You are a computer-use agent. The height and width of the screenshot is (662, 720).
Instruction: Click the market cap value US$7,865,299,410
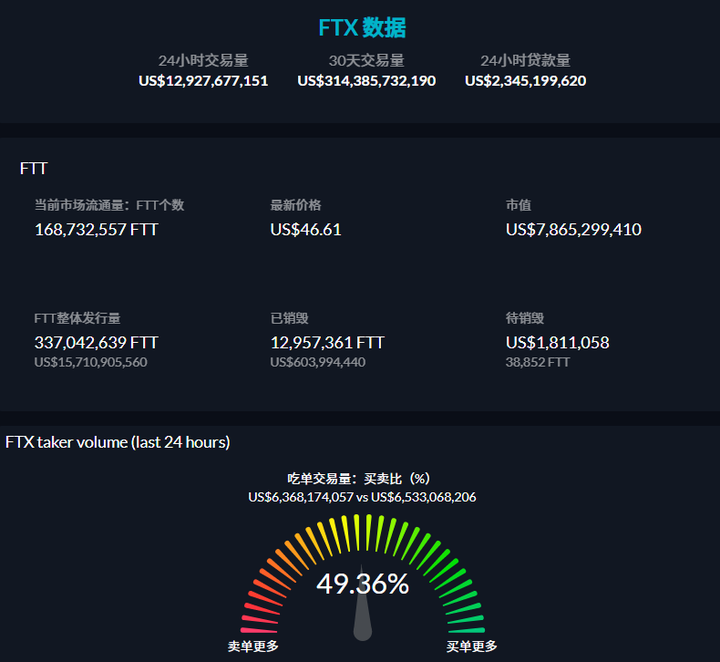pyautogui.click(x=573, y=229)
